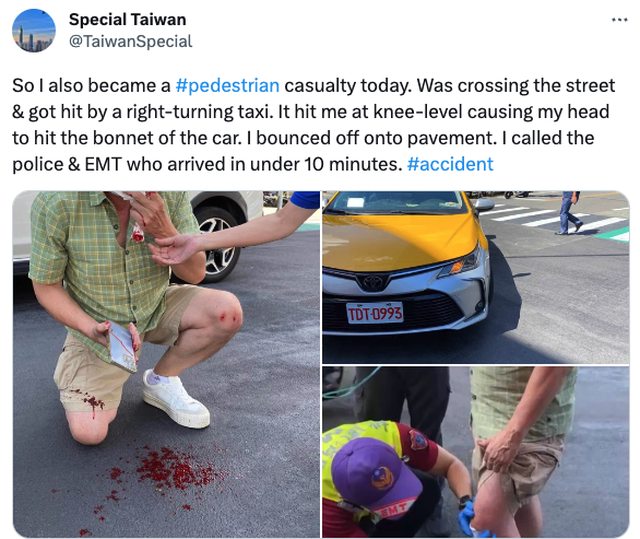The width and height of the screenshot is (640, 539).
Task: Open the yellow taxi photo
Action: (476, 277)
